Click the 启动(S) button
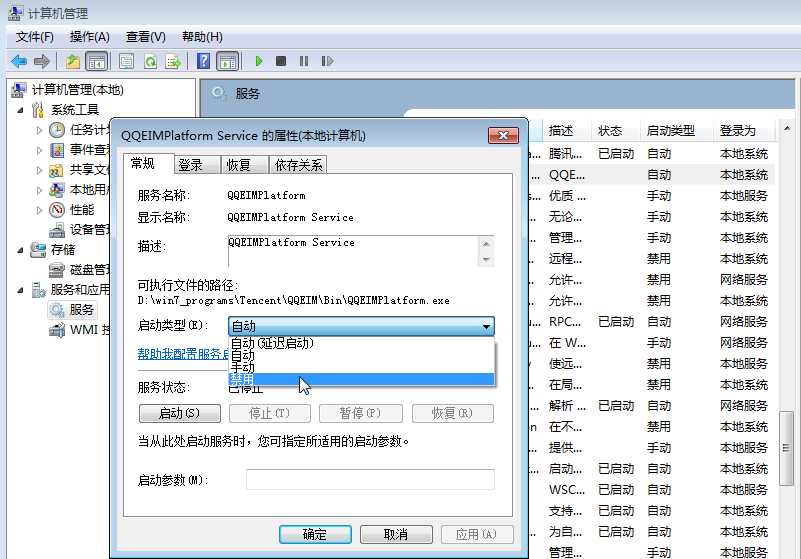Viewport: 801px width, 559px height. 180,413
